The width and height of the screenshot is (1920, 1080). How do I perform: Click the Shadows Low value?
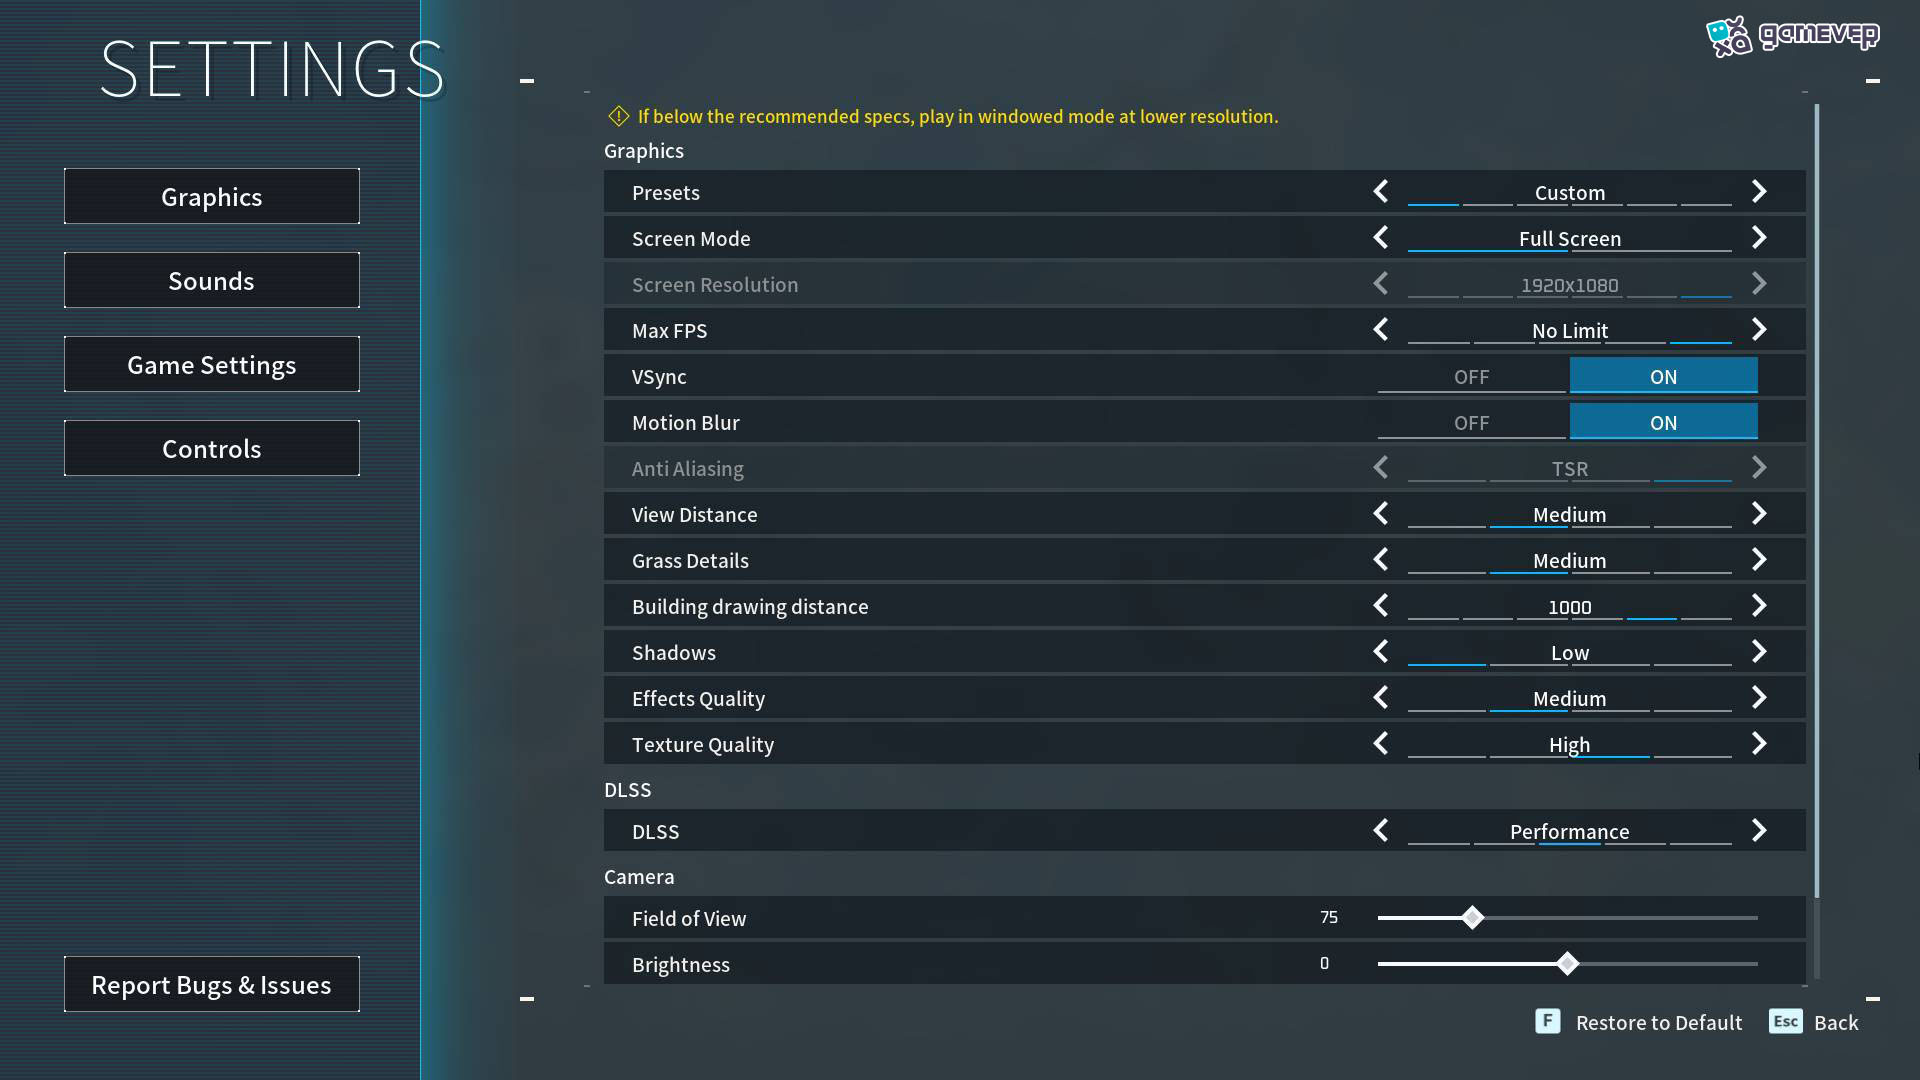[x=1570, y=652]
